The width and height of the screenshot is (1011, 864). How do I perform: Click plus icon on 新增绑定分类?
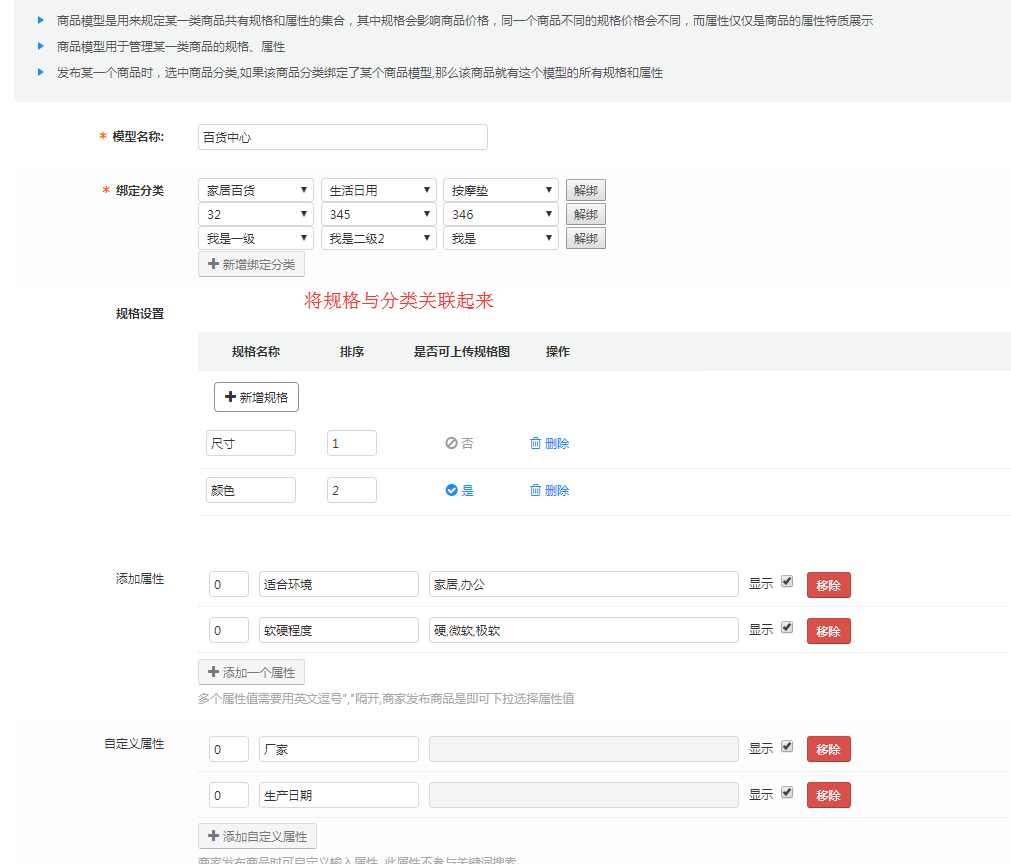click(x=213, y=264)
